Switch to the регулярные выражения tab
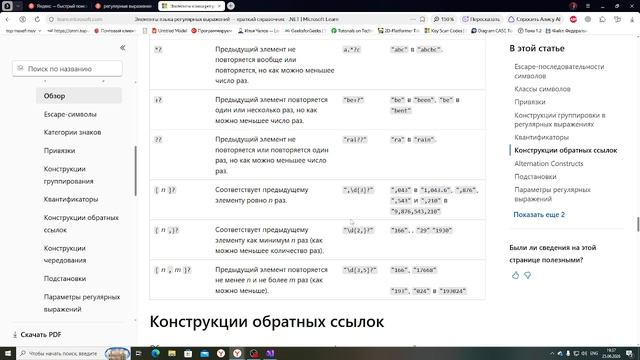Image resolution: width=640 pixels, height=360 pixels. pos(123,6)
